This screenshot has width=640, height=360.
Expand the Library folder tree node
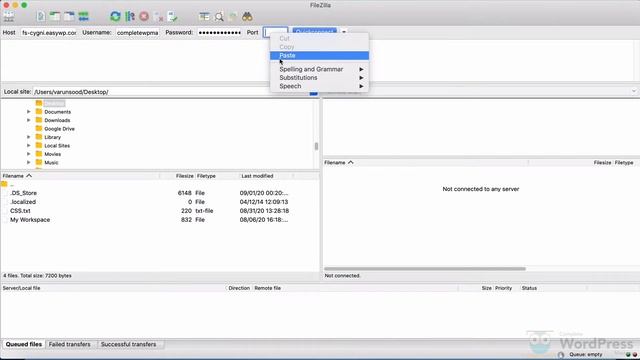(29, 137)
